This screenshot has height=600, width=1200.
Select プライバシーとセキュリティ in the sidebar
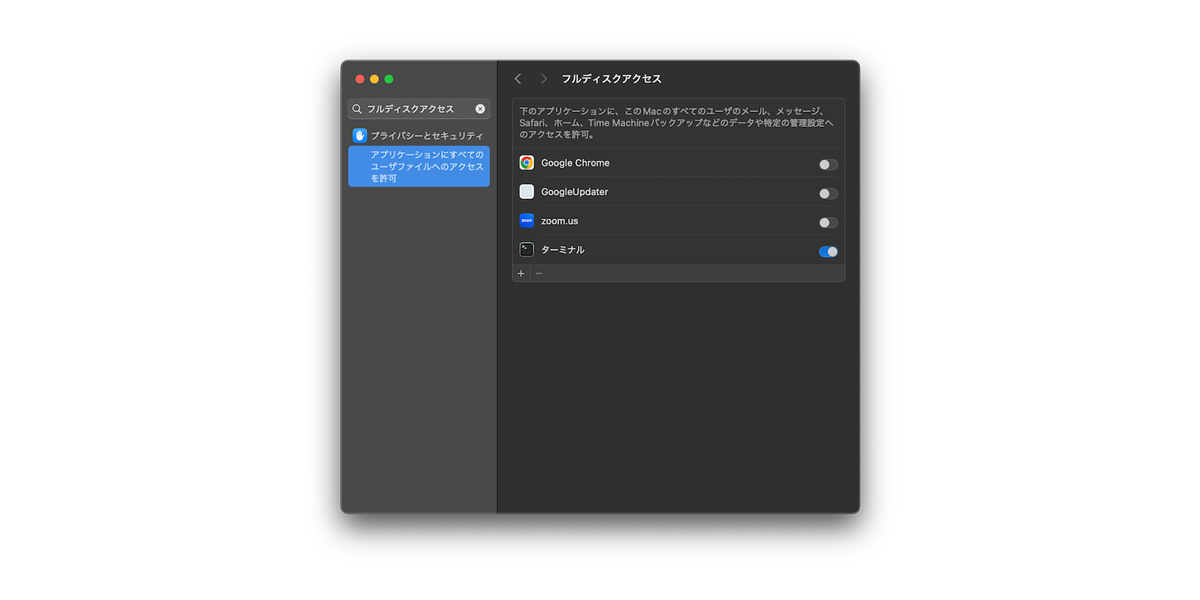click(419, 135)
